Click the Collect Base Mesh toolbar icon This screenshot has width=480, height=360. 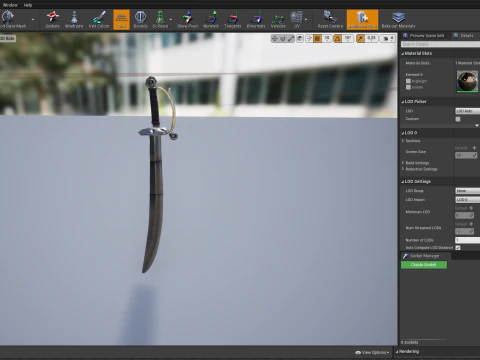coord(12,19)
